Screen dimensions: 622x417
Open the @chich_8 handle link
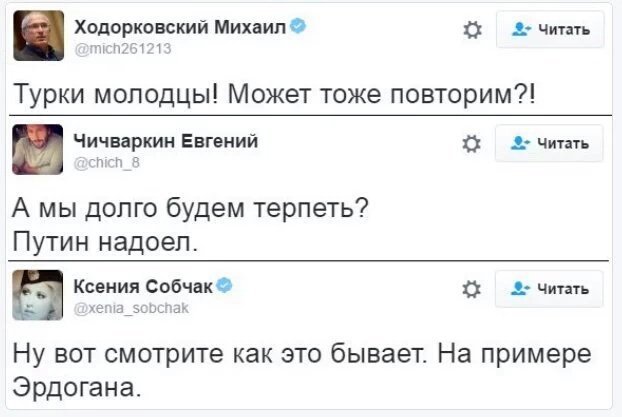click(107, 163)
